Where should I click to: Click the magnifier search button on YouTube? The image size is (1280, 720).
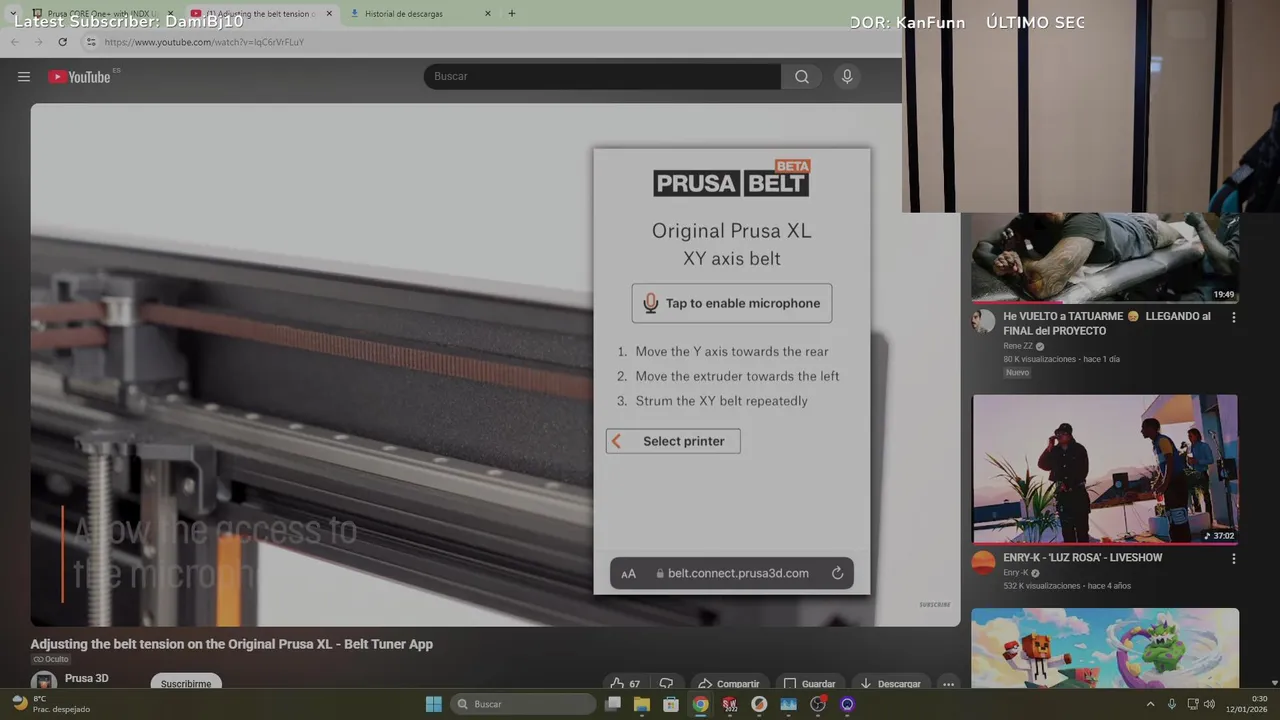click(x=802, y=77)
